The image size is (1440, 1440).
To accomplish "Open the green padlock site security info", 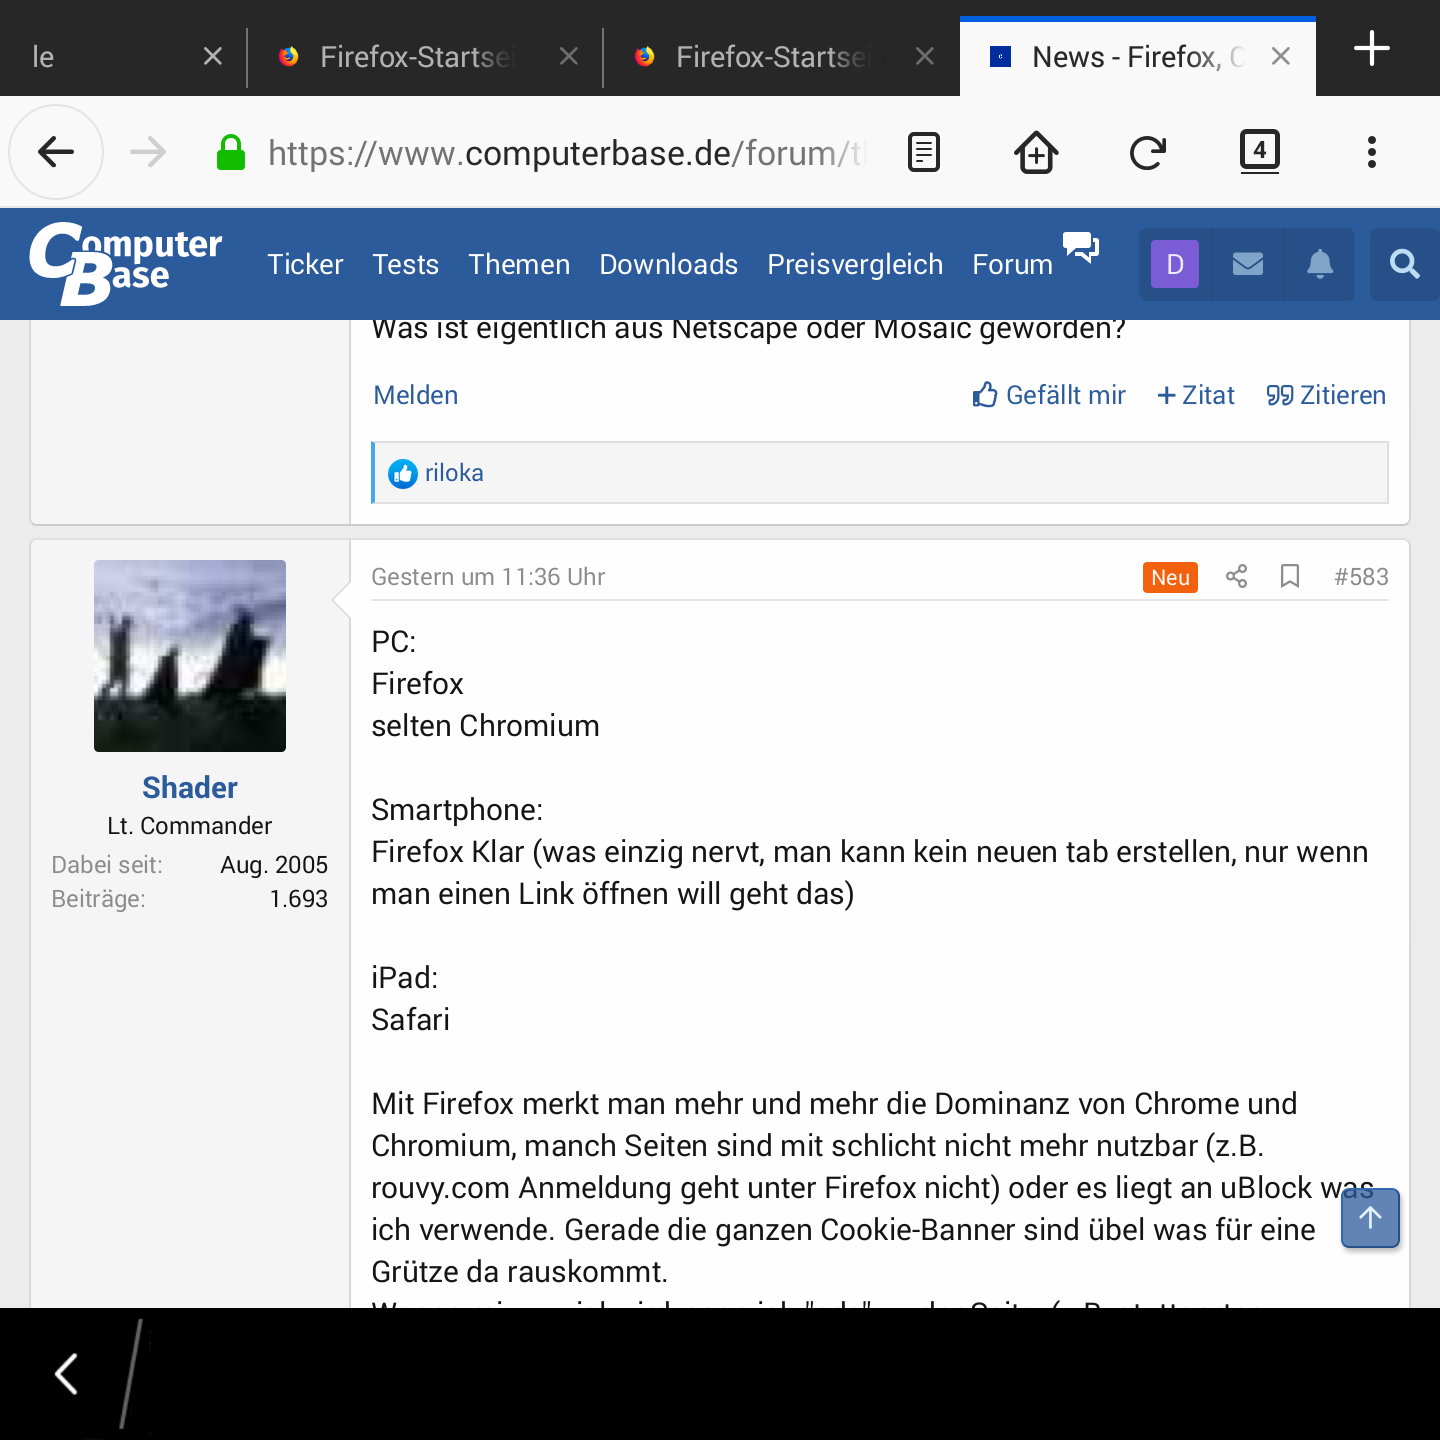I will (231, 152).
